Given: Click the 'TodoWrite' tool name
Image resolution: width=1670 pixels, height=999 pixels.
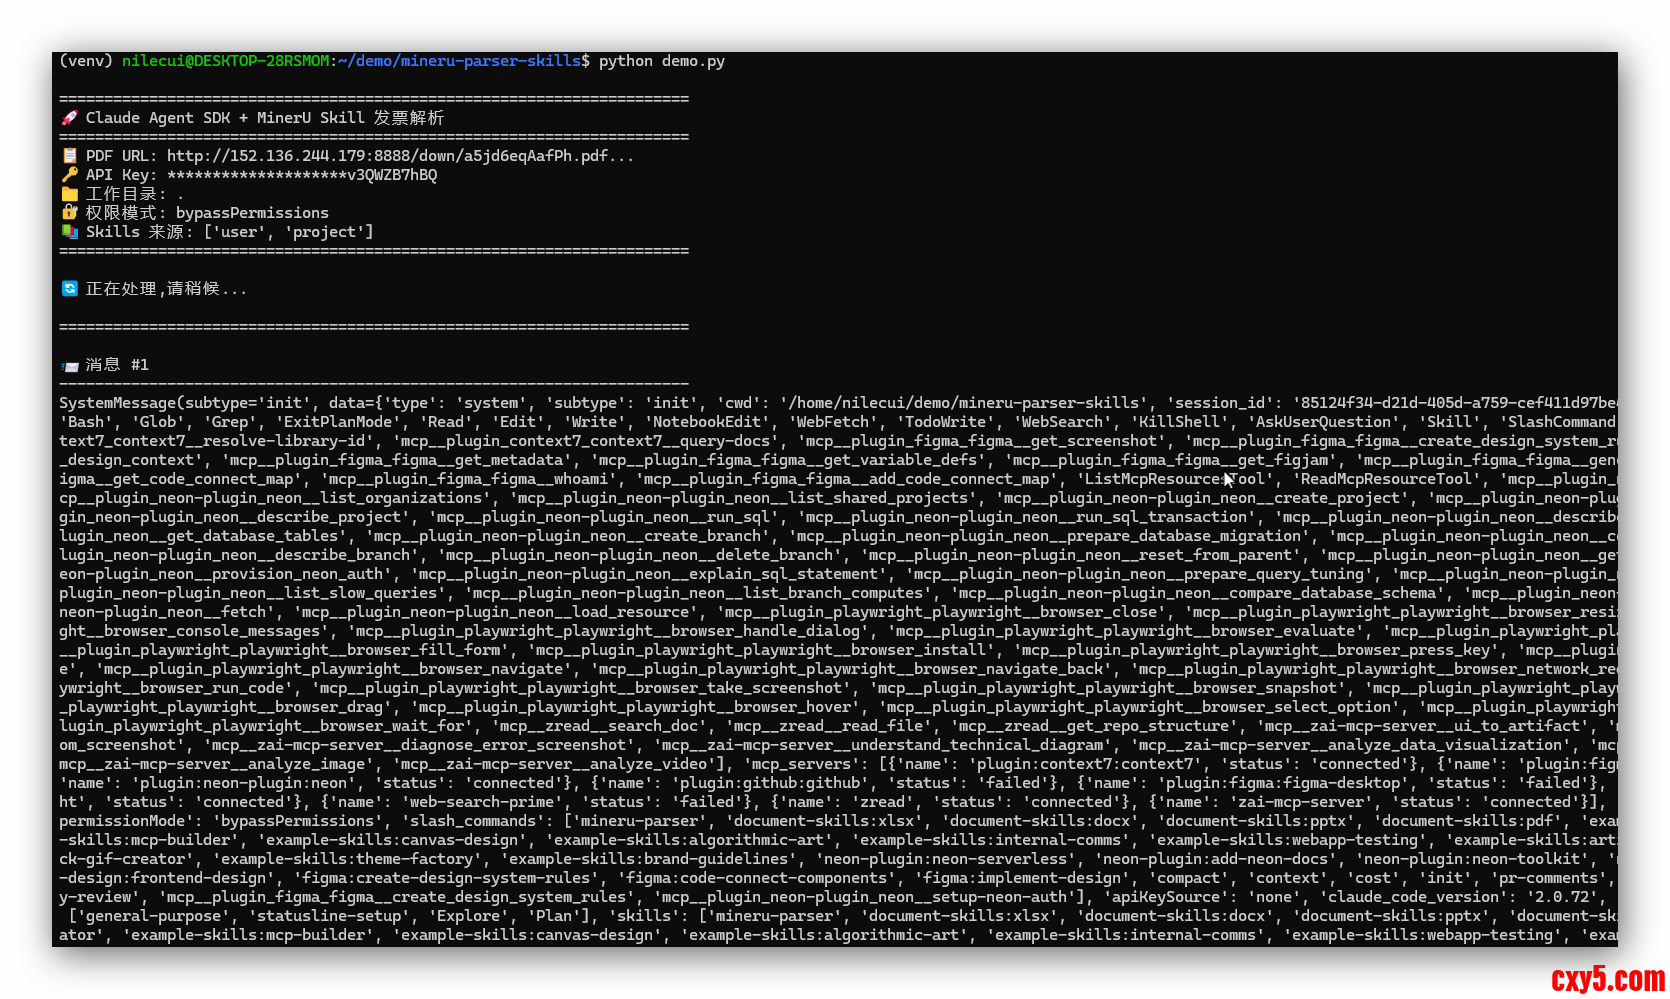Looking at the screenshot, I should [950, 422].
